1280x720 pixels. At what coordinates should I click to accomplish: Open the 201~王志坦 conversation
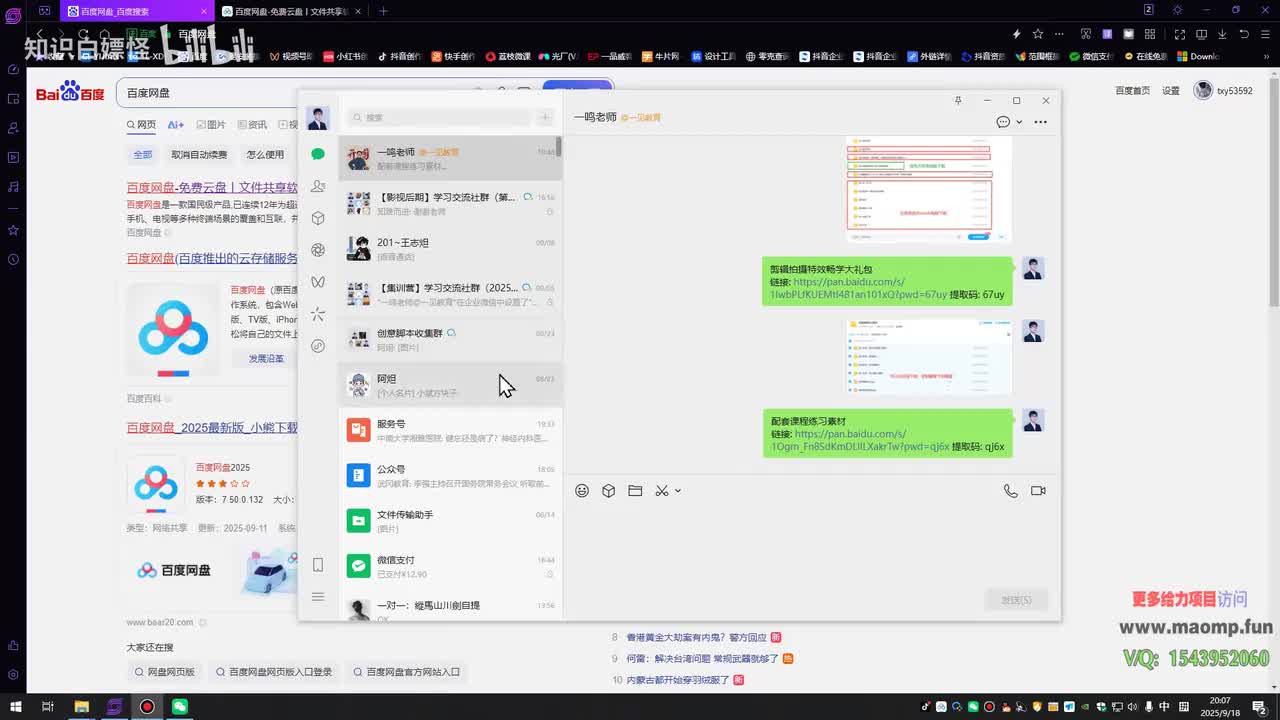pos(450,248)
